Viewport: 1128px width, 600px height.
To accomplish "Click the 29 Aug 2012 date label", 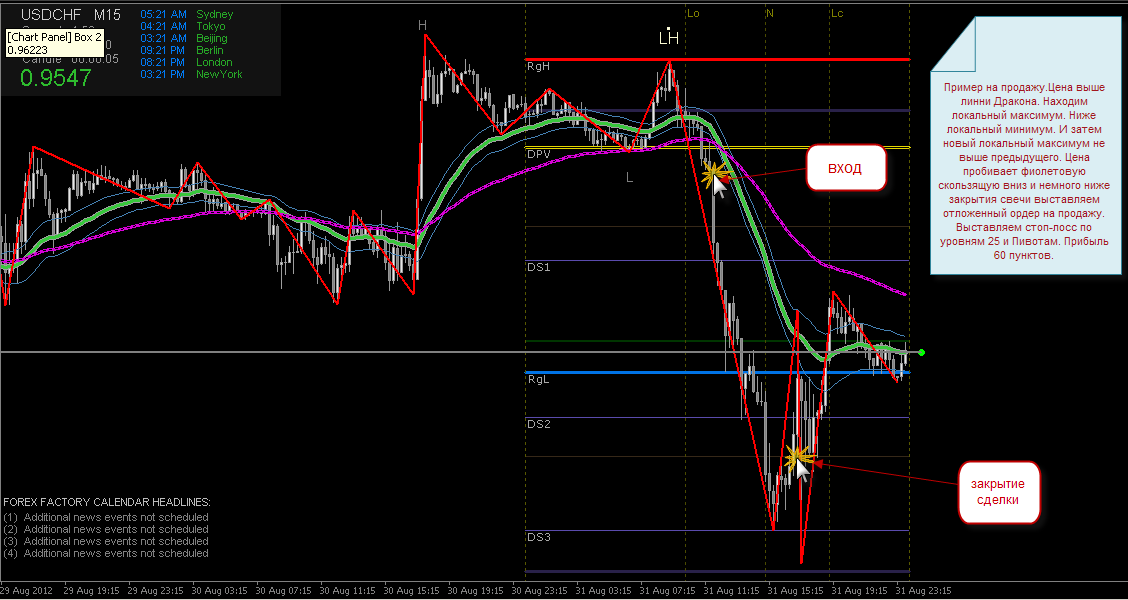I will (26, 591).
